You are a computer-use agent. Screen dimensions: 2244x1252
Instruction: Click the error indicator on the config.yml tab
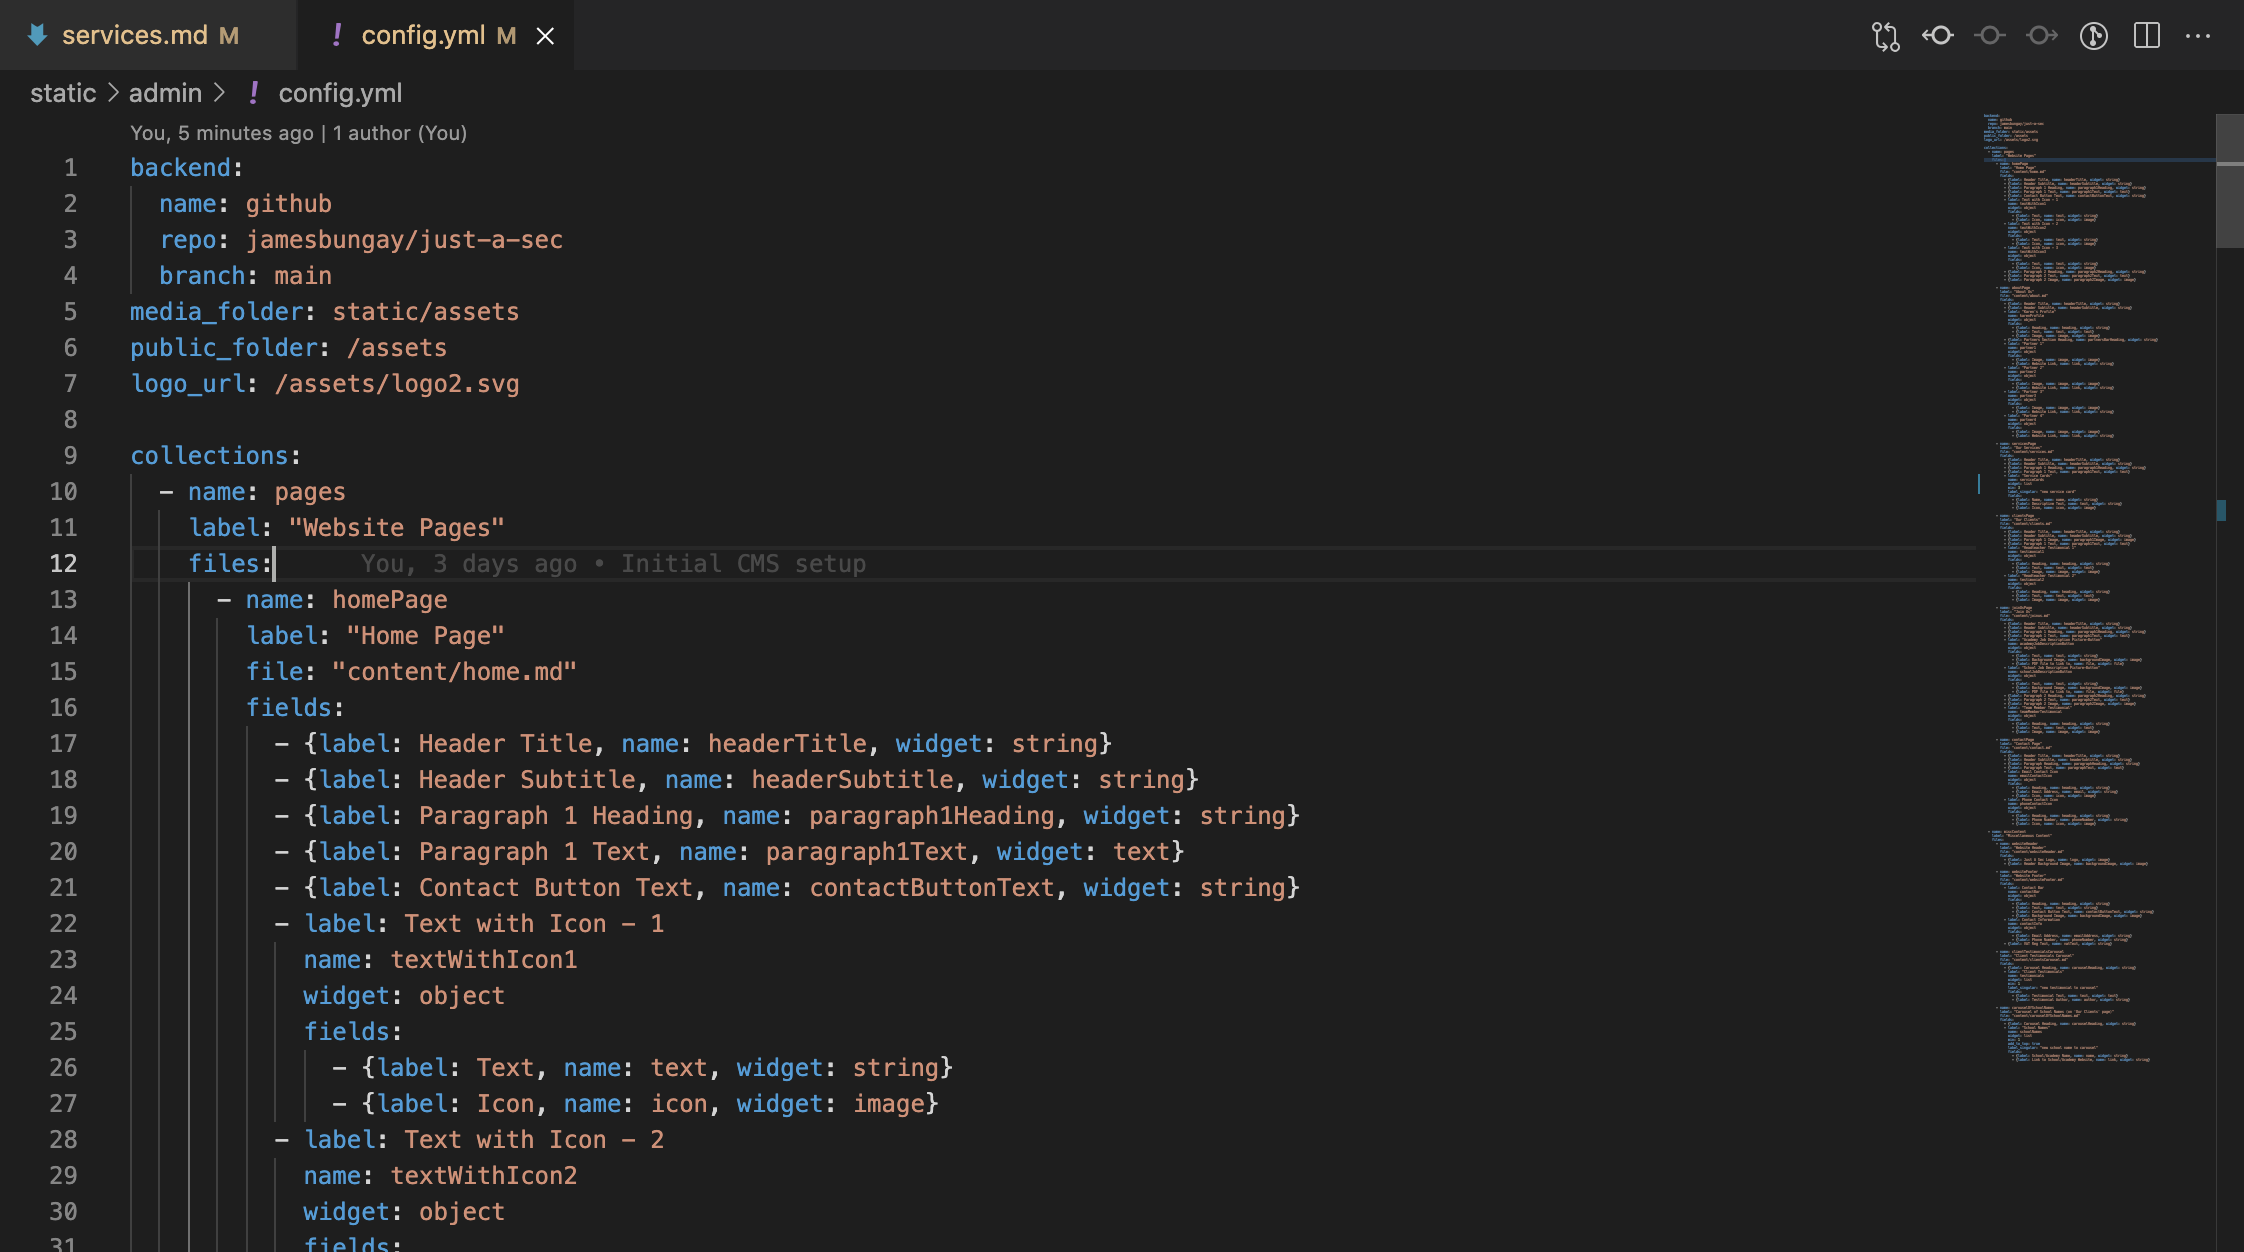(x=337, y=35)
